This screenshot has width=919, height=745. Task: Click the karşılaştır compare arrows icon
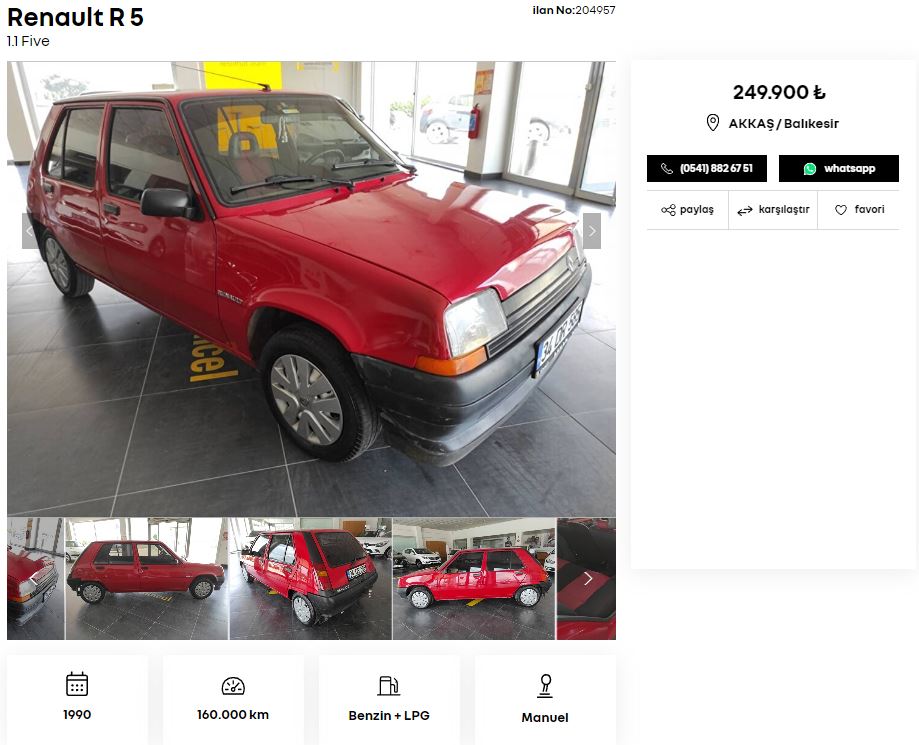745,210
